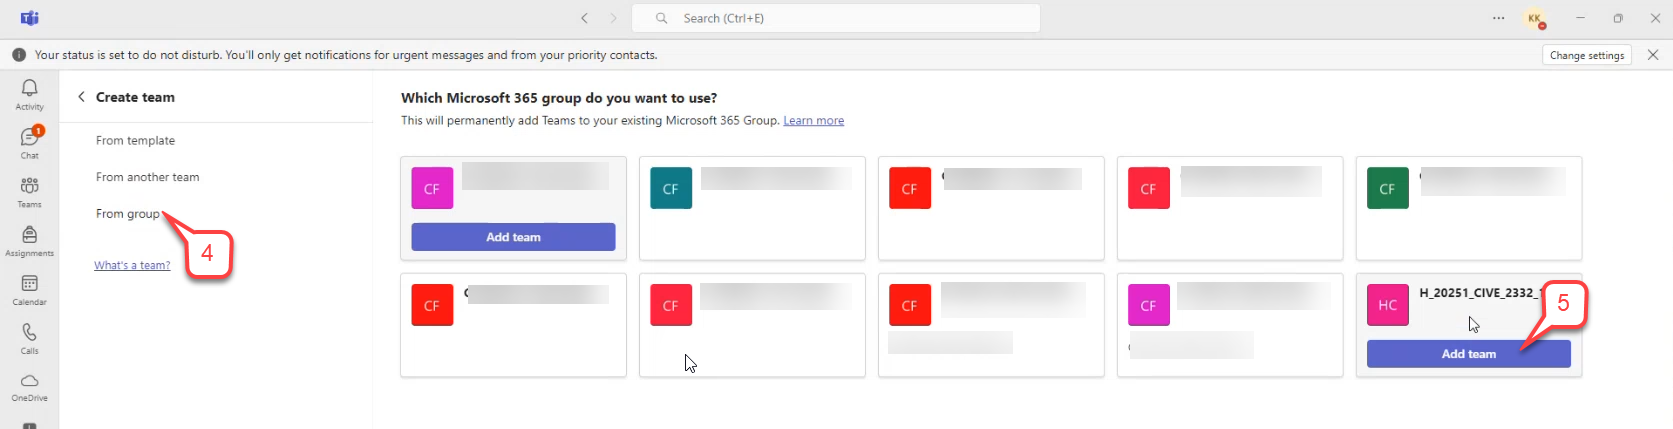1673x429 pixels.
Task: Click Add team on first group card
Action: (x=513, y=237)
